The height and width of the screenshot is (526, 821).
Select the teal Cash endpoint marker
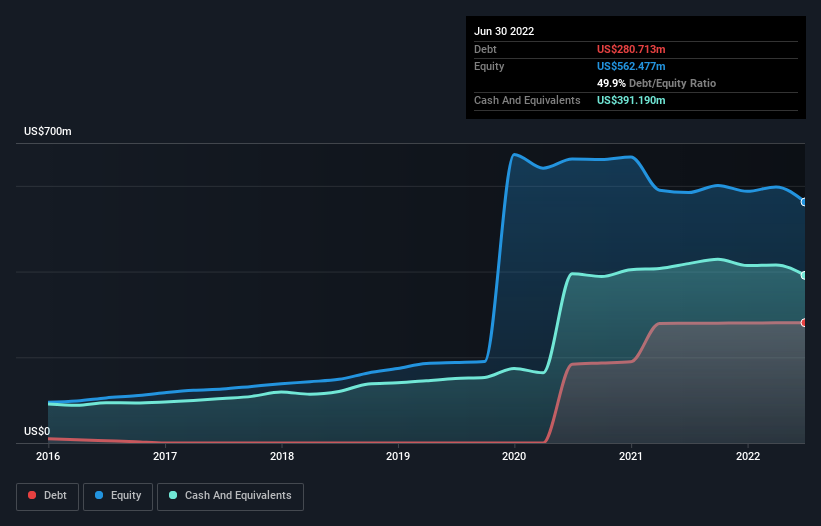click(x=804, y=275)
